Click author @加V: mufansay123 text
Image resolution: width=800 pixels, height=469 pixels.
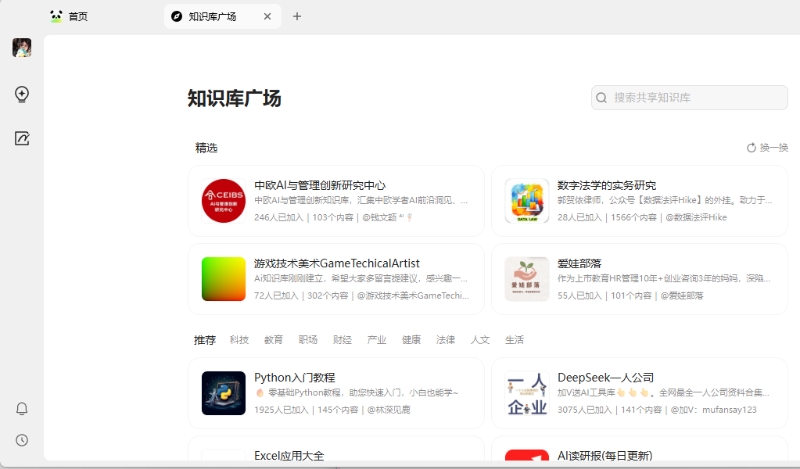(713, 410)
